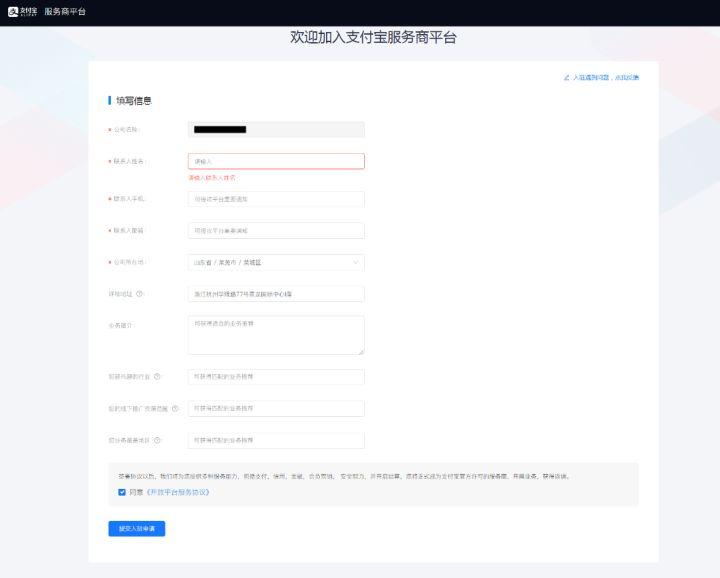Click the 业务简介 business intro textarea
Viewport: 720px width, 578px height.
276,335
